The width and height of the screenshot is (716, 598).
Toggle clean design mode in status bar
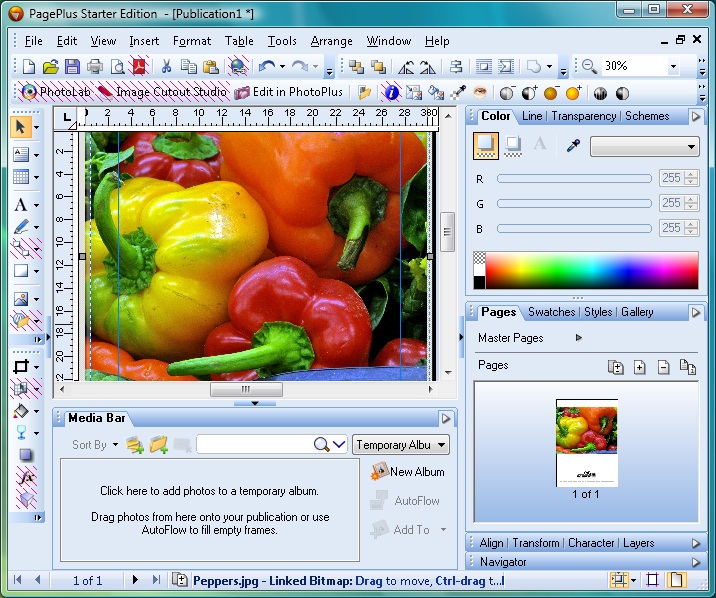(x=652, y=580)
